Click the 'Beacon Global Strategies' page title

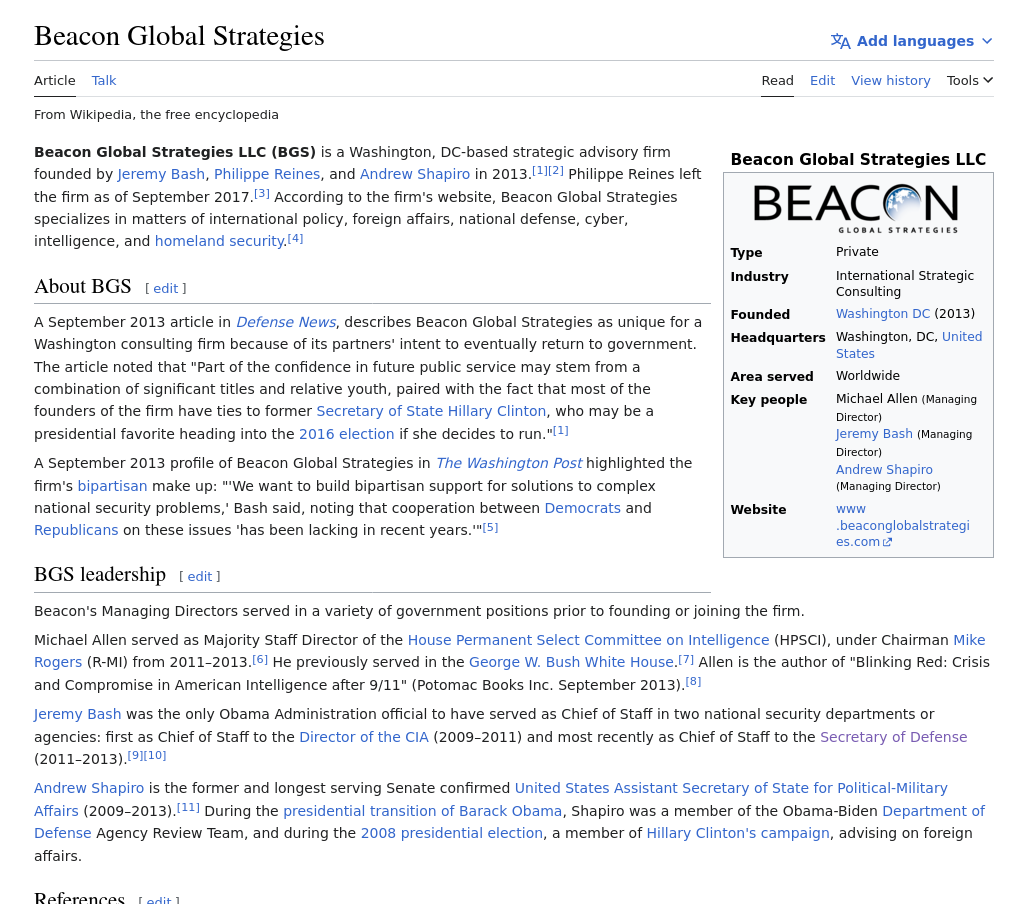[x=179, y=36]
